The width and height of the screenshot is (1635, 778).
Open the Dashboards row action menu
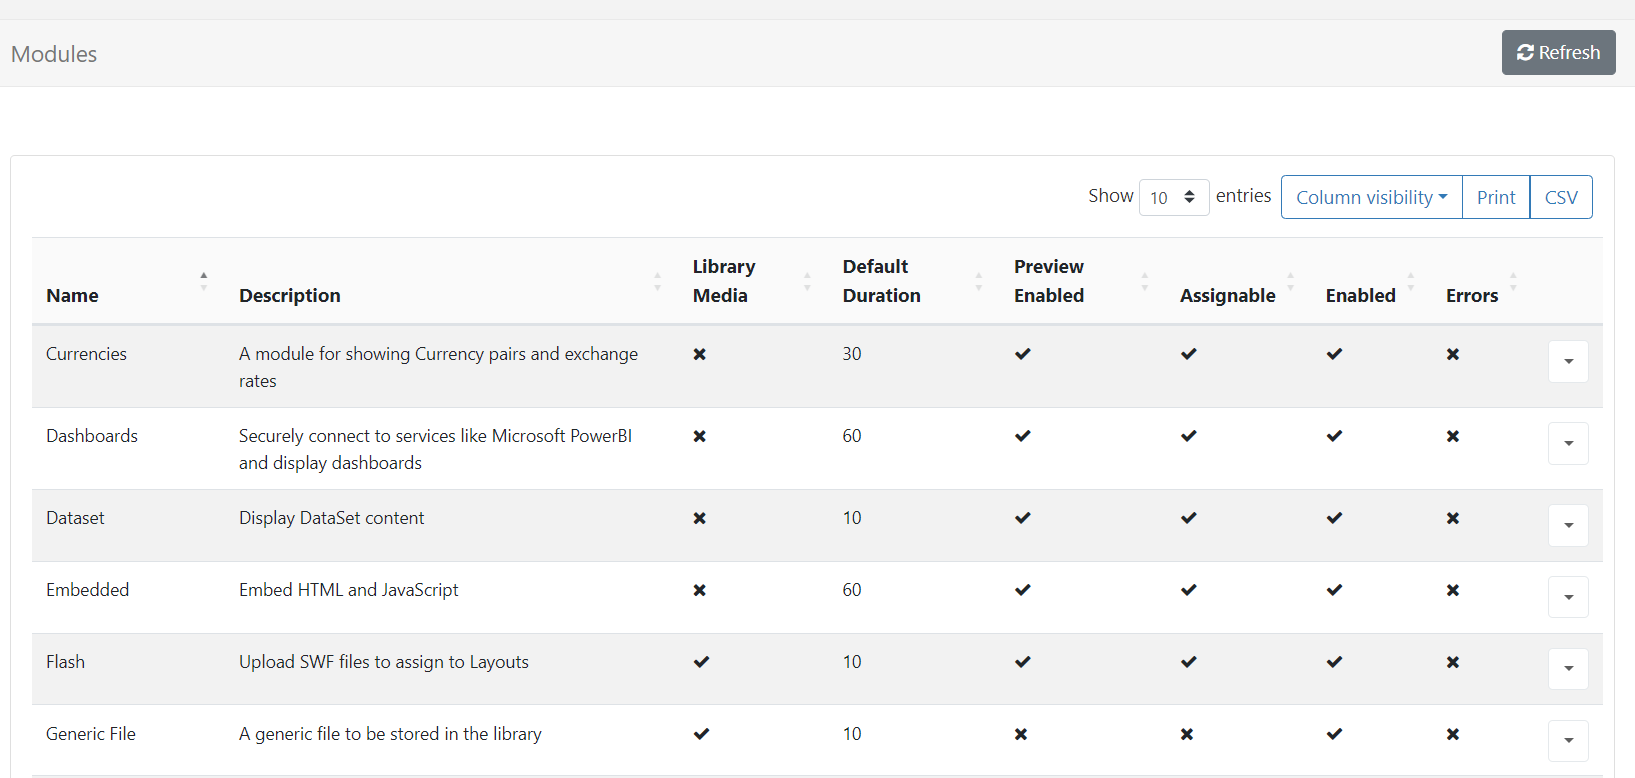[1567, 444]
